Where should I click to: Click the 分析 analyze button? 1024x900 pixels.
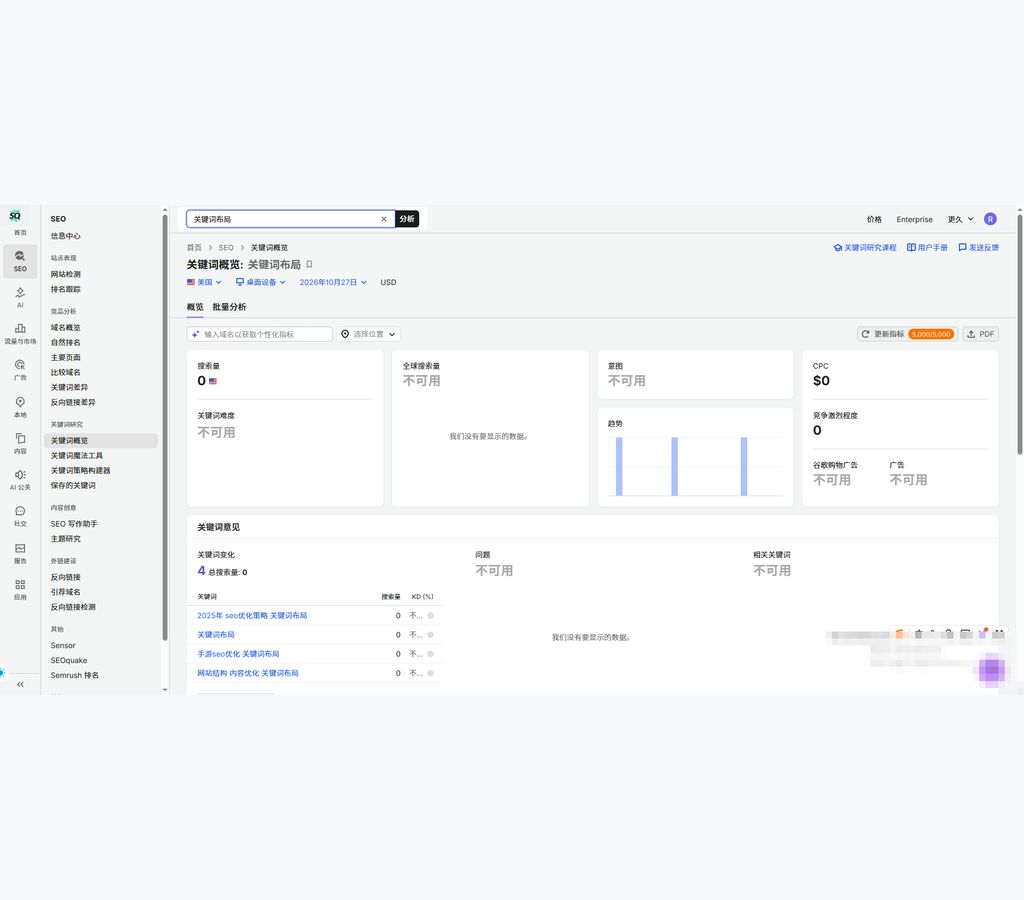coord(407,219)
